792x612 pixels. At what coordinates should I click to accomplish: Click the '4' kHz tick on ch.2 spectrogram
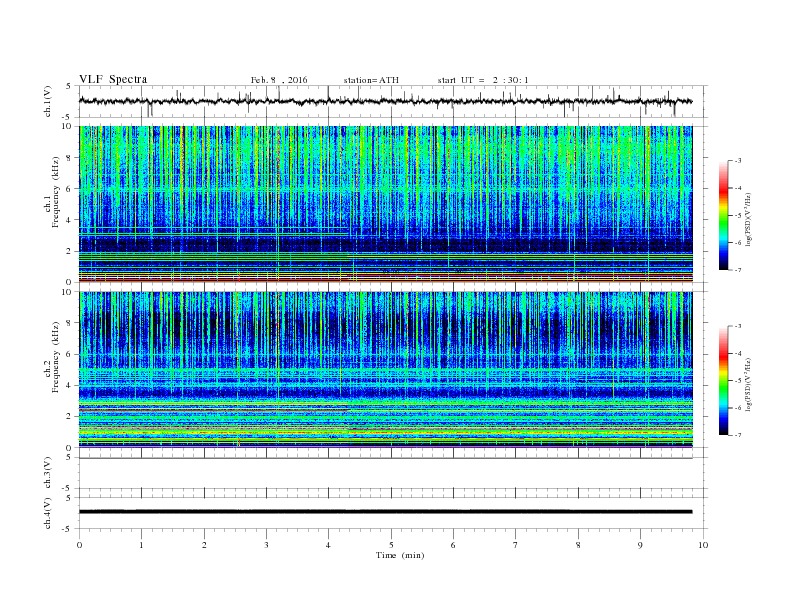pos(69,385)
